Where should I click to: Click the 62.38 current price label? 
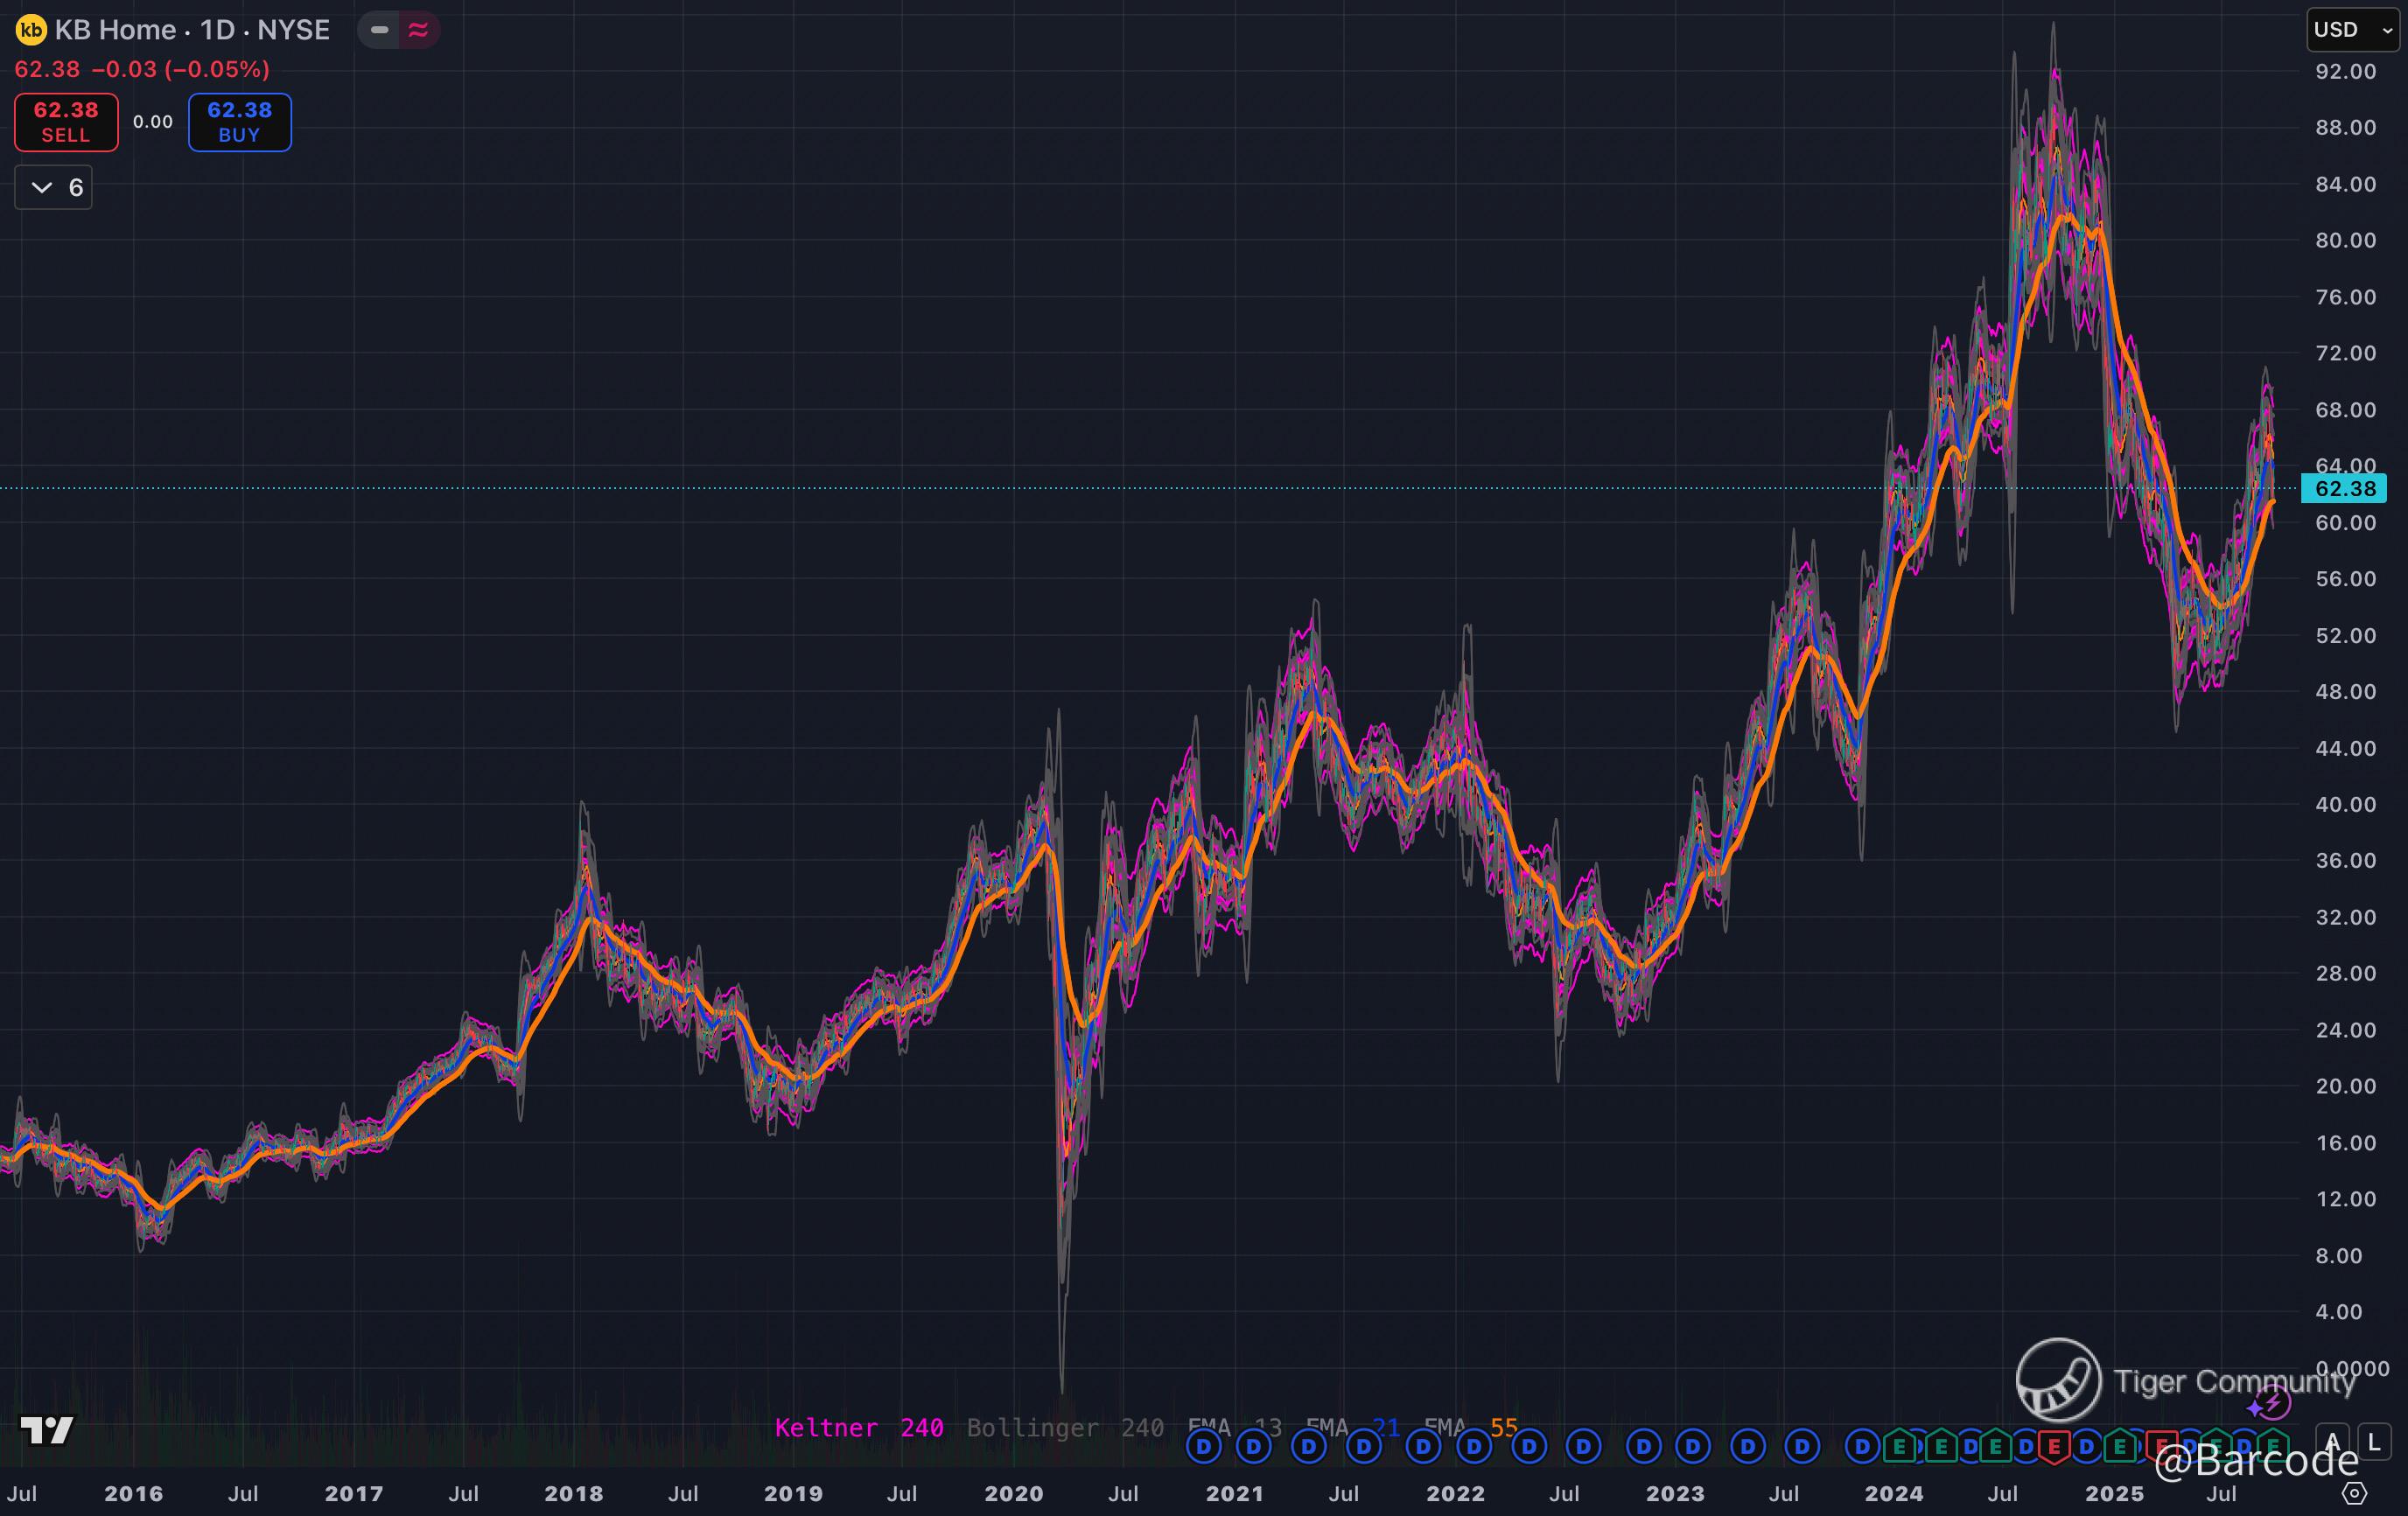click(2344, 489)
